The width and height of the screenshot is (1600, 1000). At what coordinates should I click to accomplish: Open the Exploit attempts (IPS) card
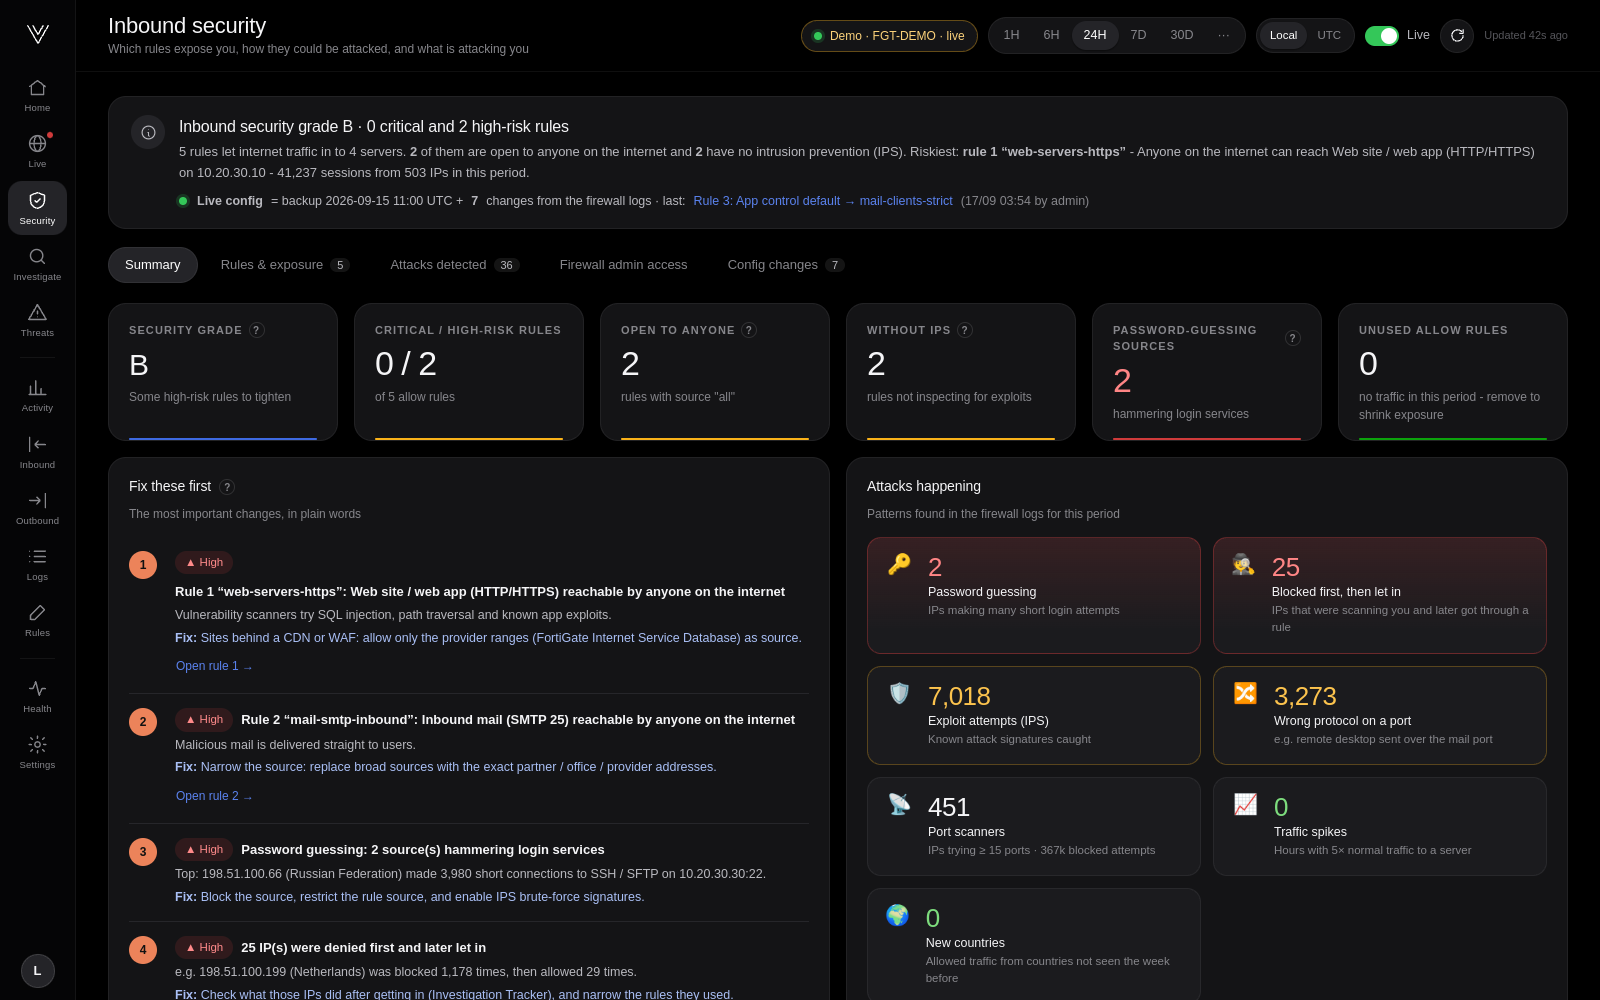[x=1034, y=716]
